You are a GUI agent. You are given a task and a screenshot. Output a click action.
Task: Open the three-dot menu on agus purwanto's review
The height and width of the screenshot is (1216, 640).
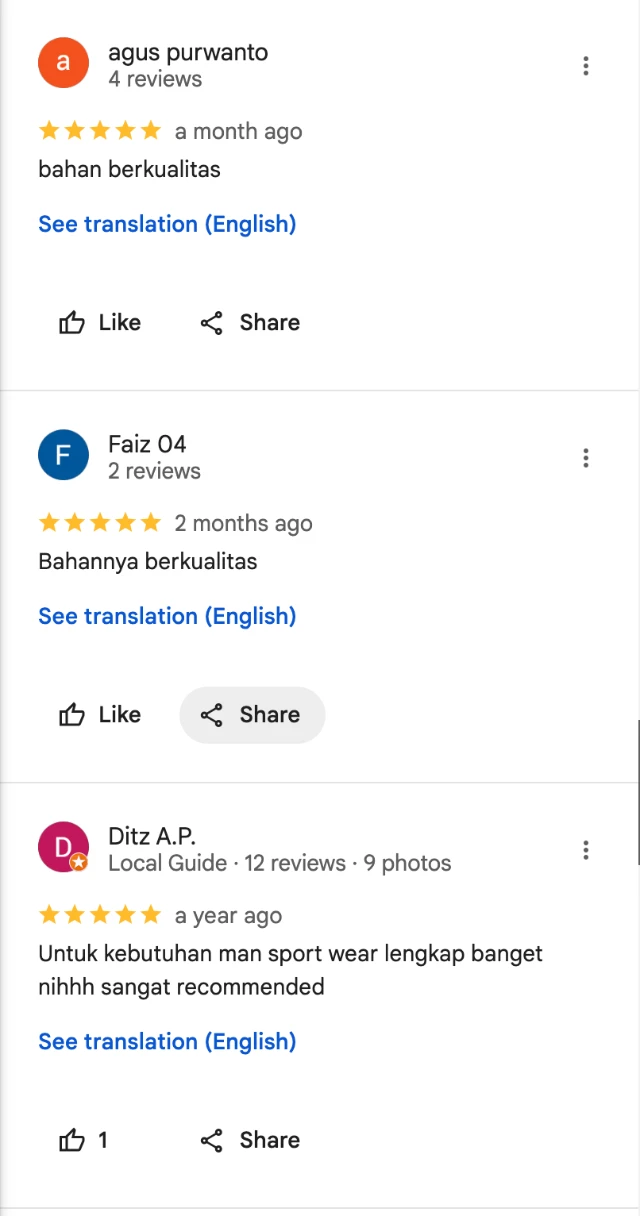[586, 65]
